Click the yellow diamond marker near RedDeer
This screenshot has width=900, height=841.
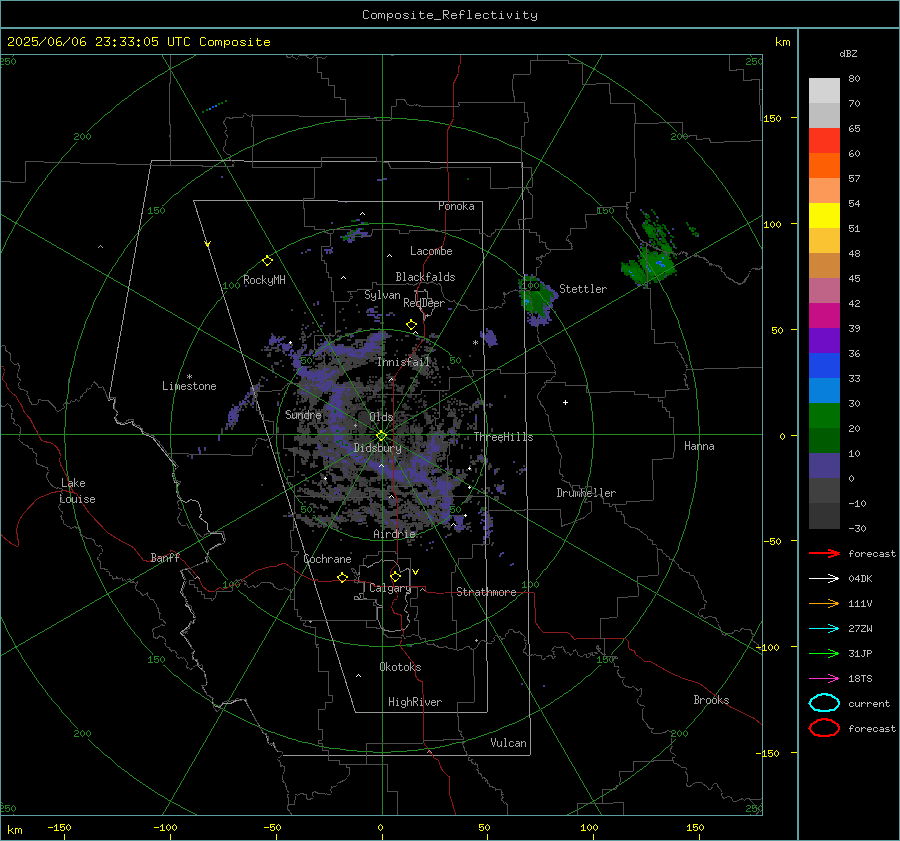tap(411, 325)
